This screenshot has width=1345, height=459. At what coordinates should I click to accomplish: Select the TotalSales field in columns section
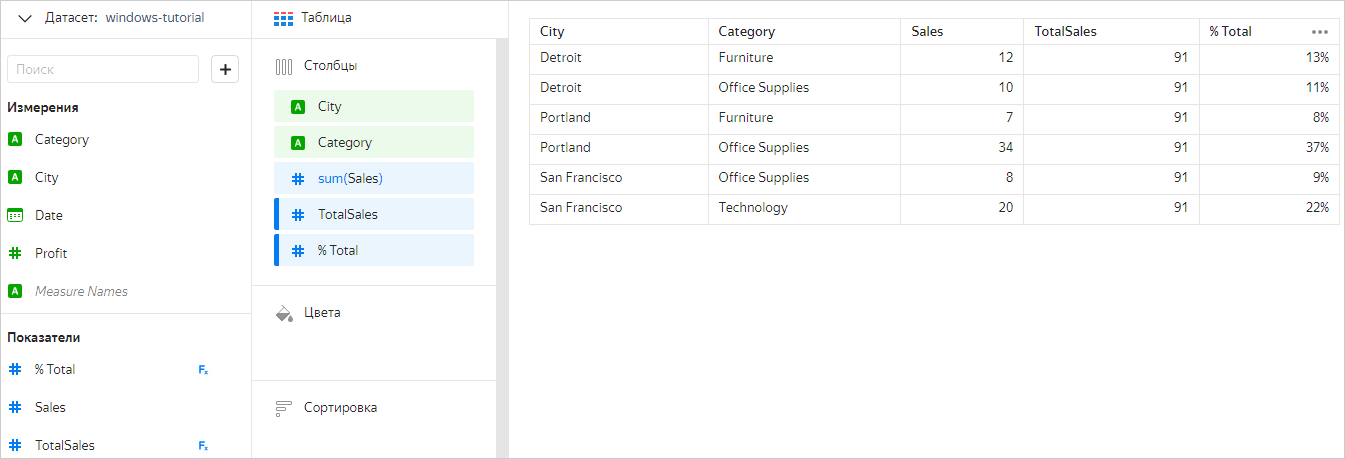click(x=374, y=214)
